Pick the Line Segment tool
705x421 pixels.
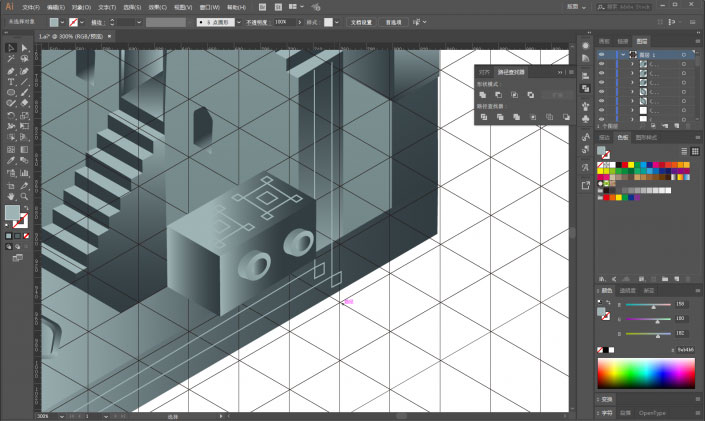(24, 82)
